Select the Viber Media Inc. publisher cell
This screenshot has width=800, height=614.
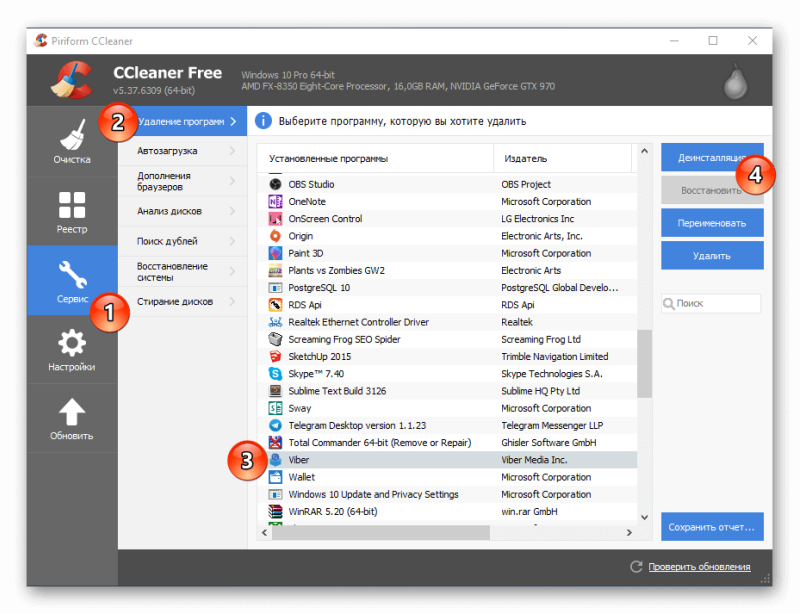pos(534,460)
